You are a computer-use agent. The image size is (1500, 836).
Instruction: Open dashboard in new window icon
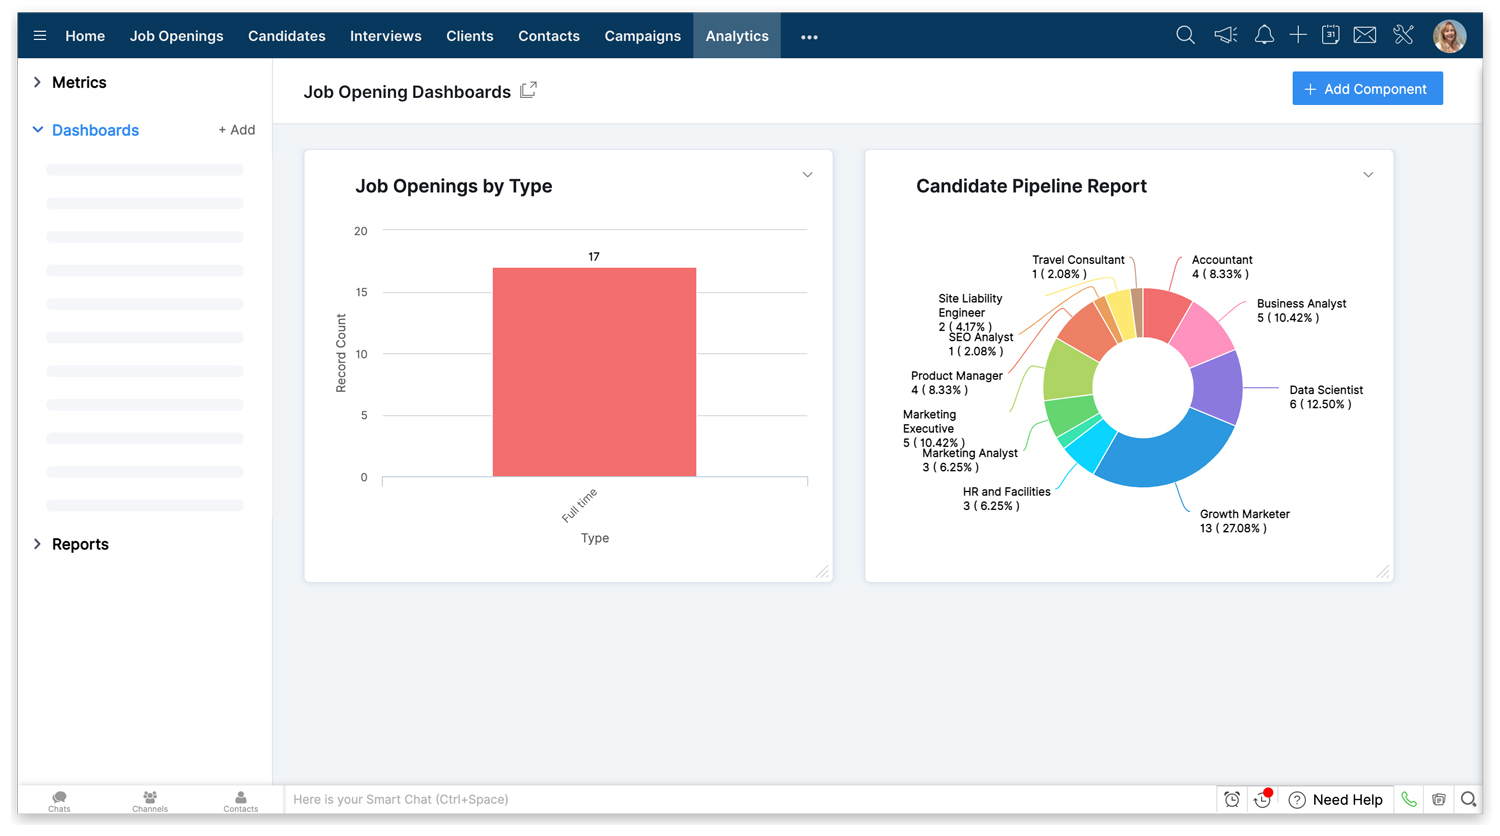(x=529, y=90)
